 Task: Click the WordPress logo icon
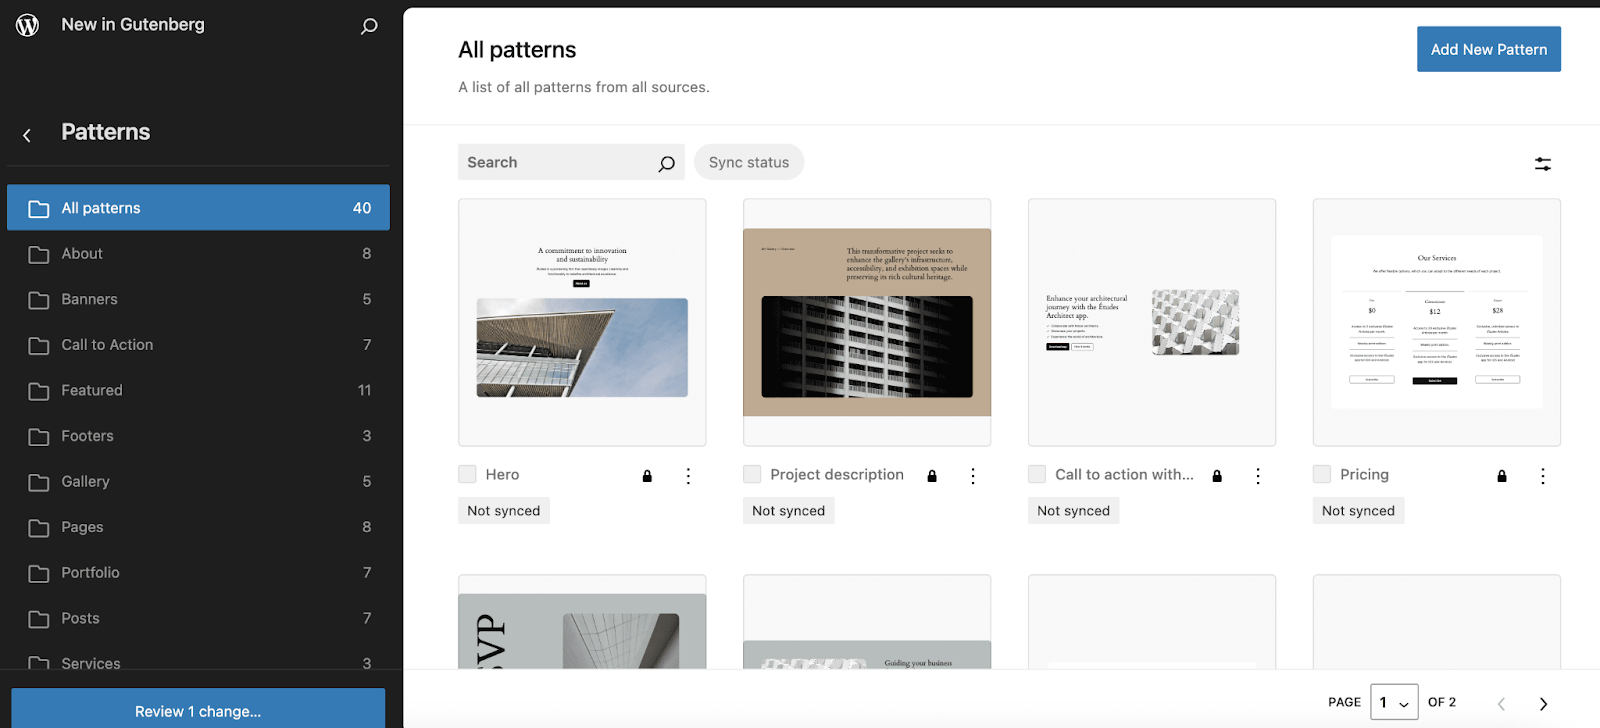(x=28, y=25)
